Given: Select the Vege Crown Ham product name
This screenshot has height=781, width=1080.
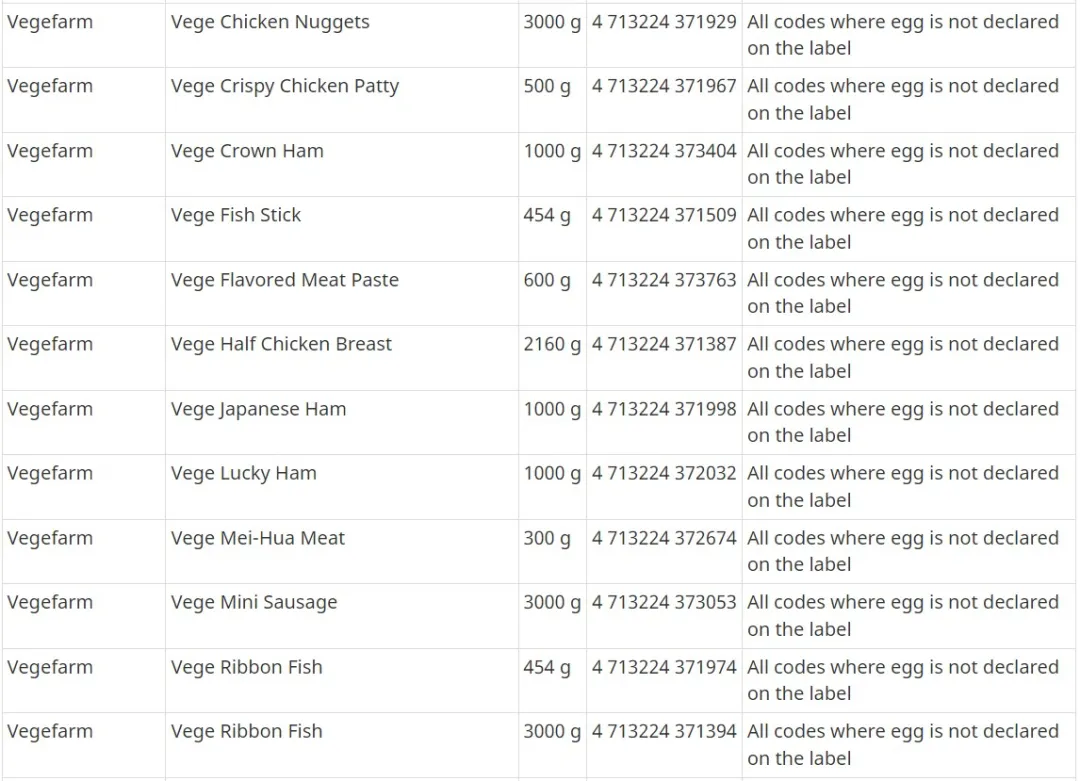Looking at the screenshot, I should [247, 151].
